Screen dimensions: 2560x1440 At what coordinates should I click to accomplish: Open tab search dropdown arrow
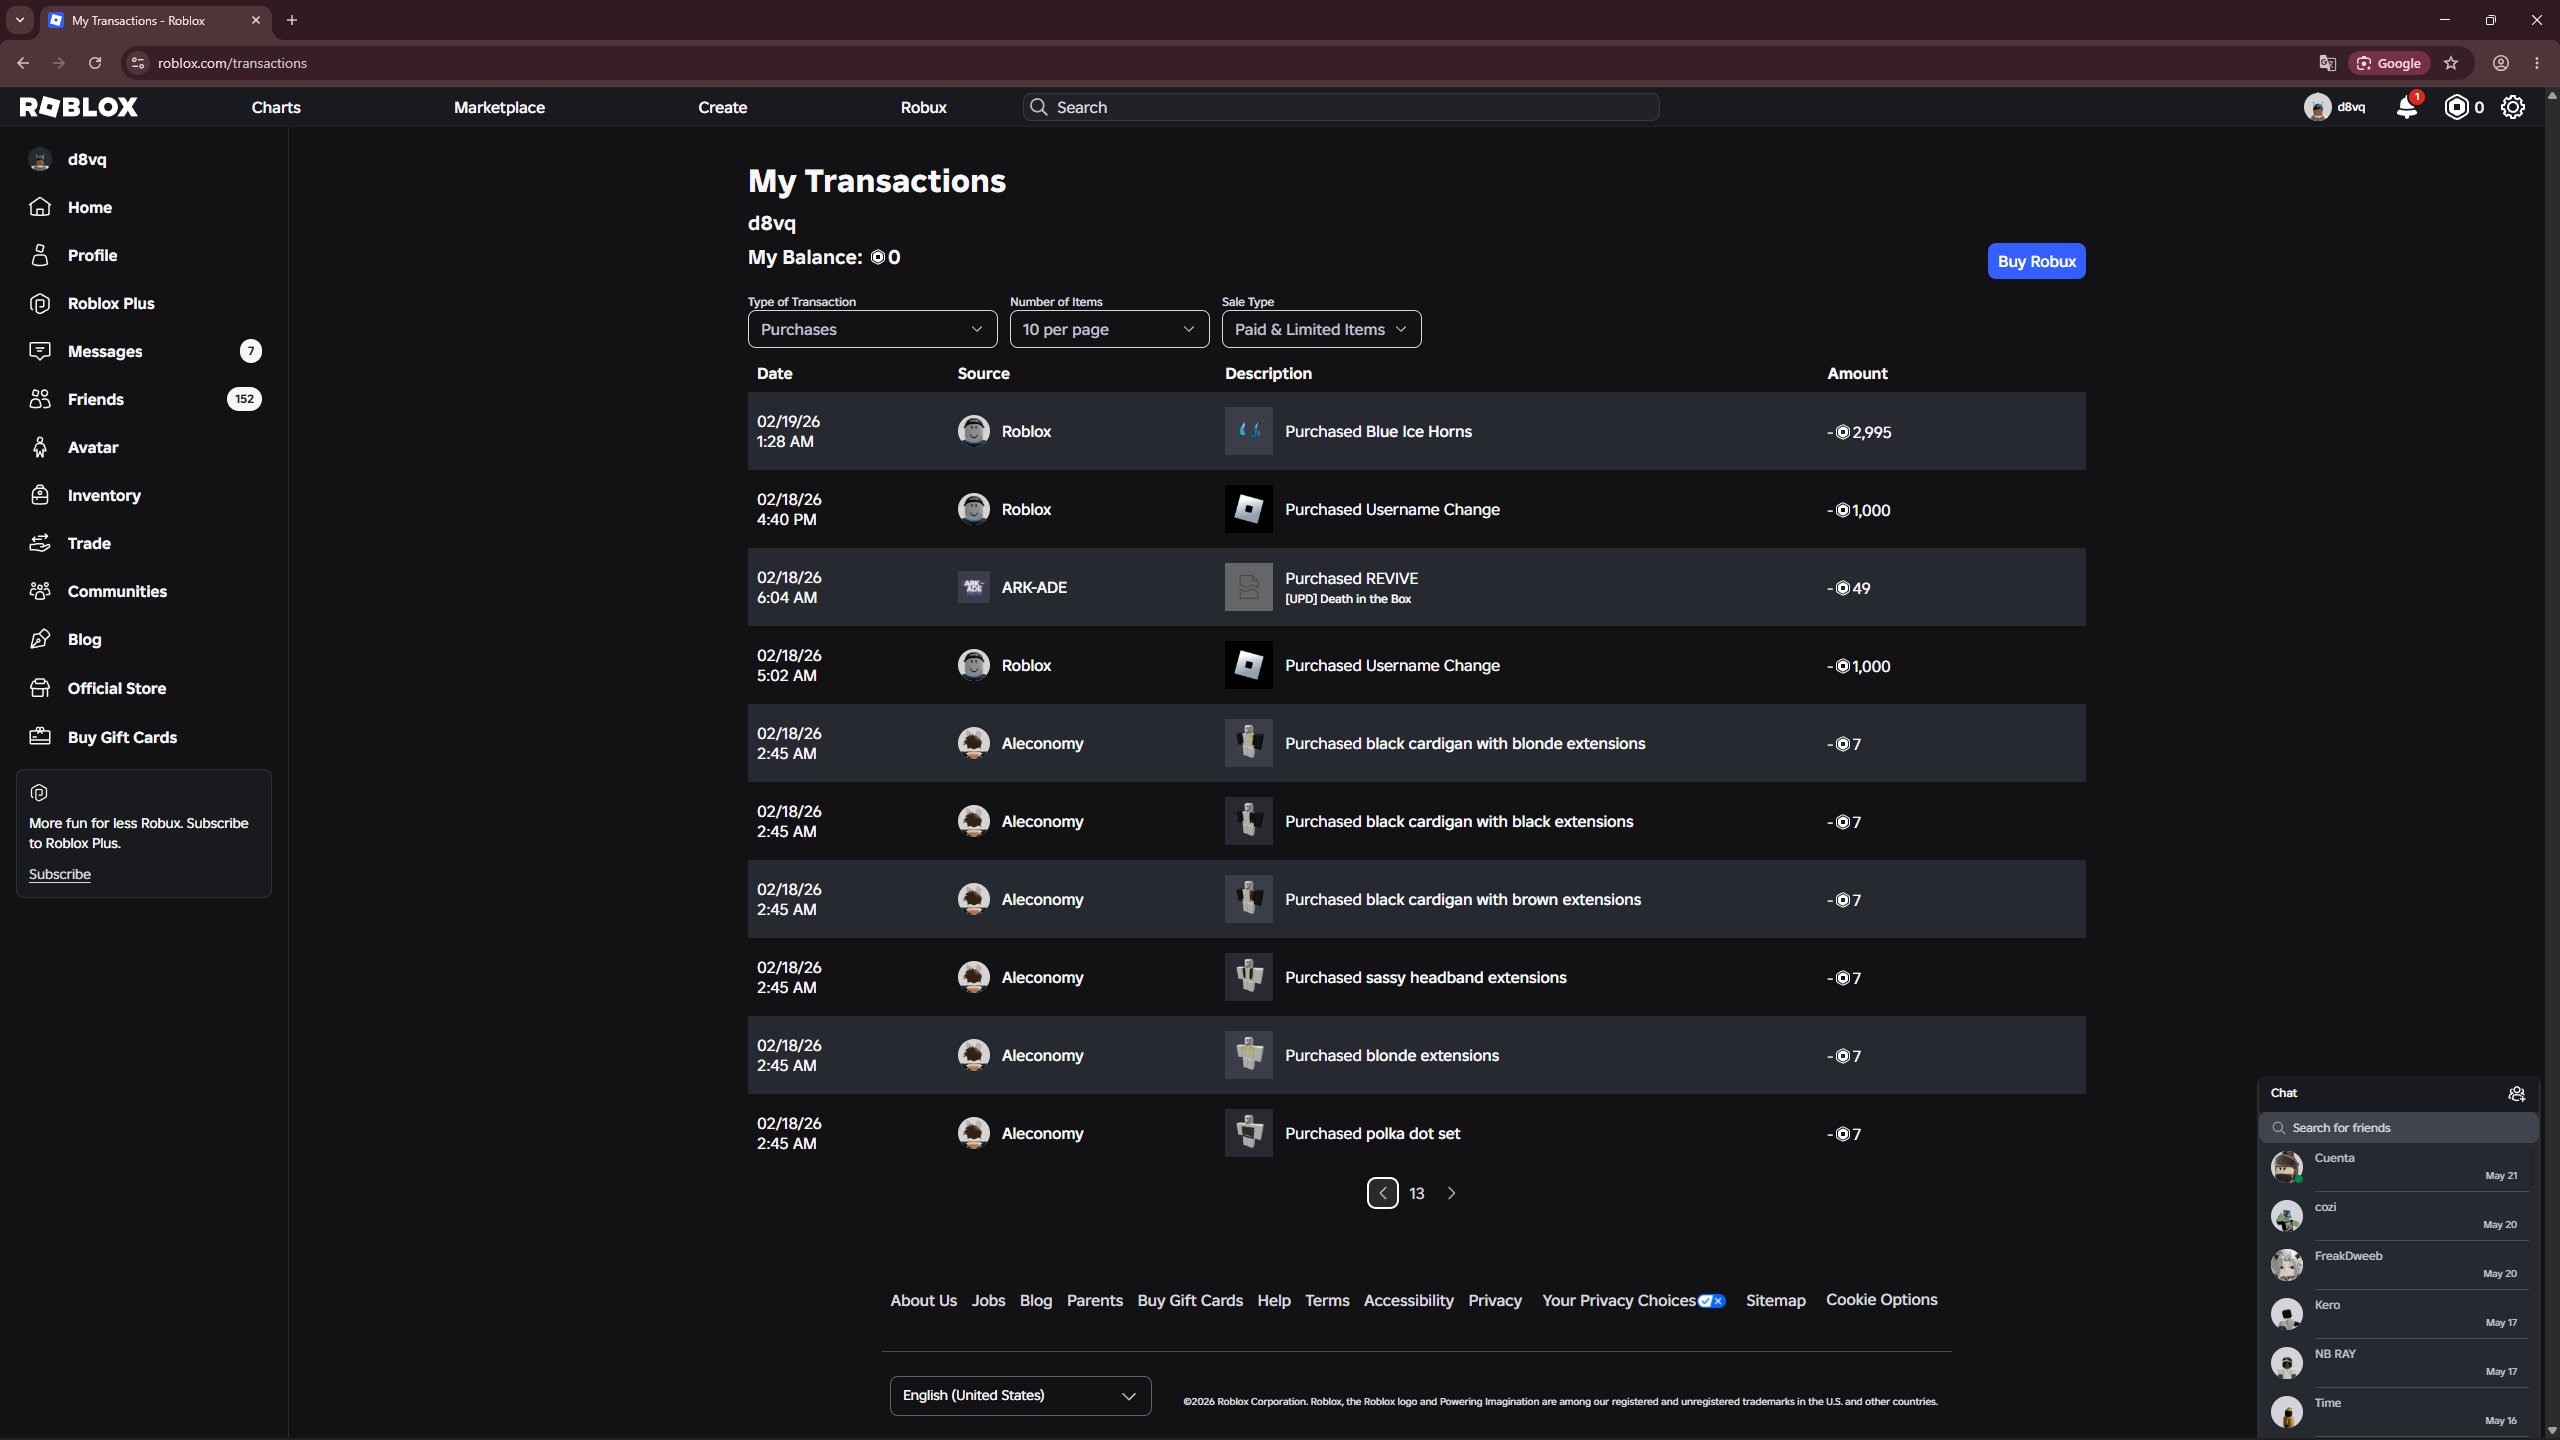tap(19, 20)
